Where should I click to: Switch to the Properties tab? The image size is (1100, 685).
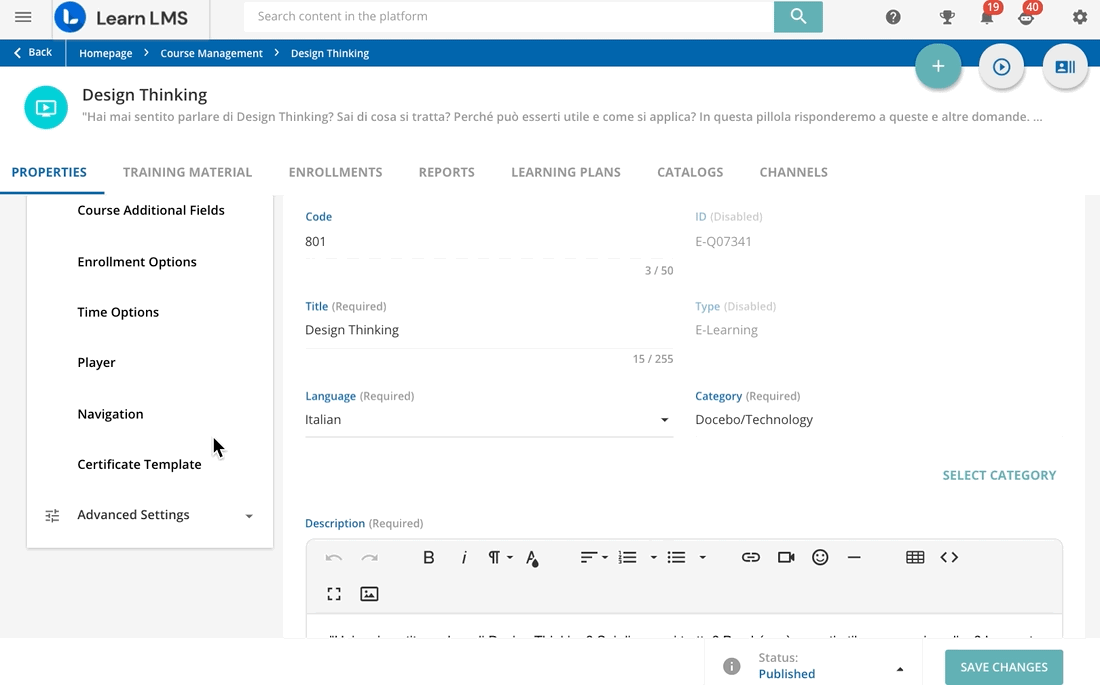(49, 172)
